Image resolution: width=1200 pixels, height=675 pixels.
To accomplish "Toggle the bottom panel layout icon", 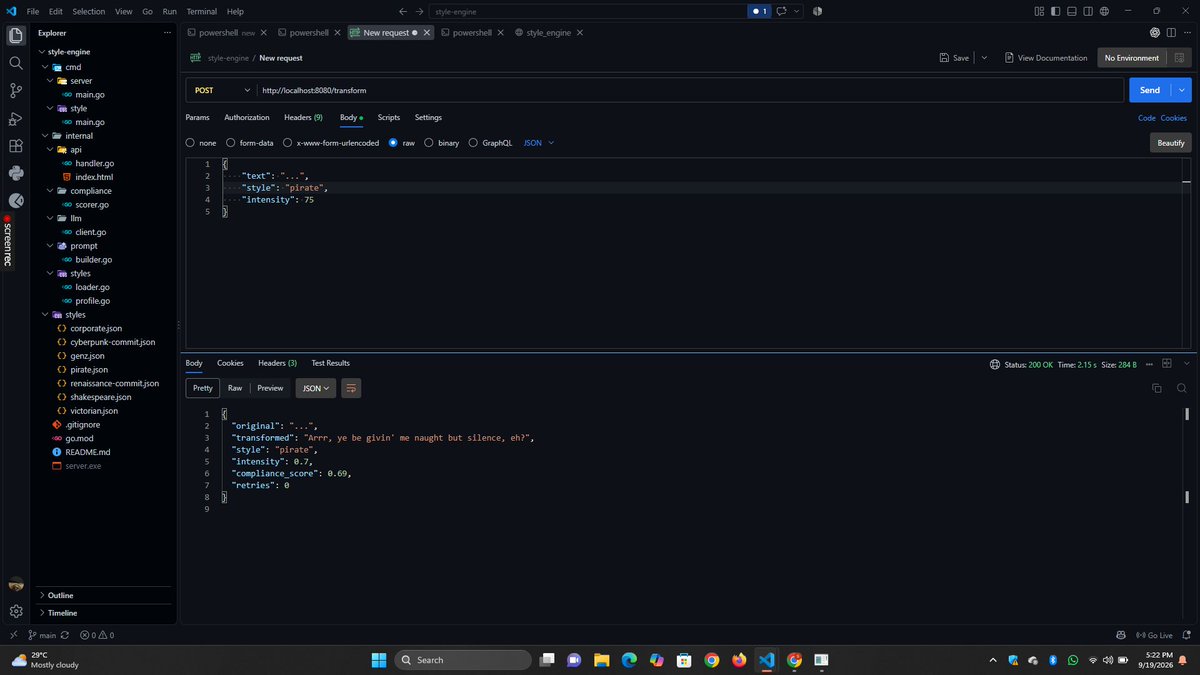I will [x=1071, y=11].
